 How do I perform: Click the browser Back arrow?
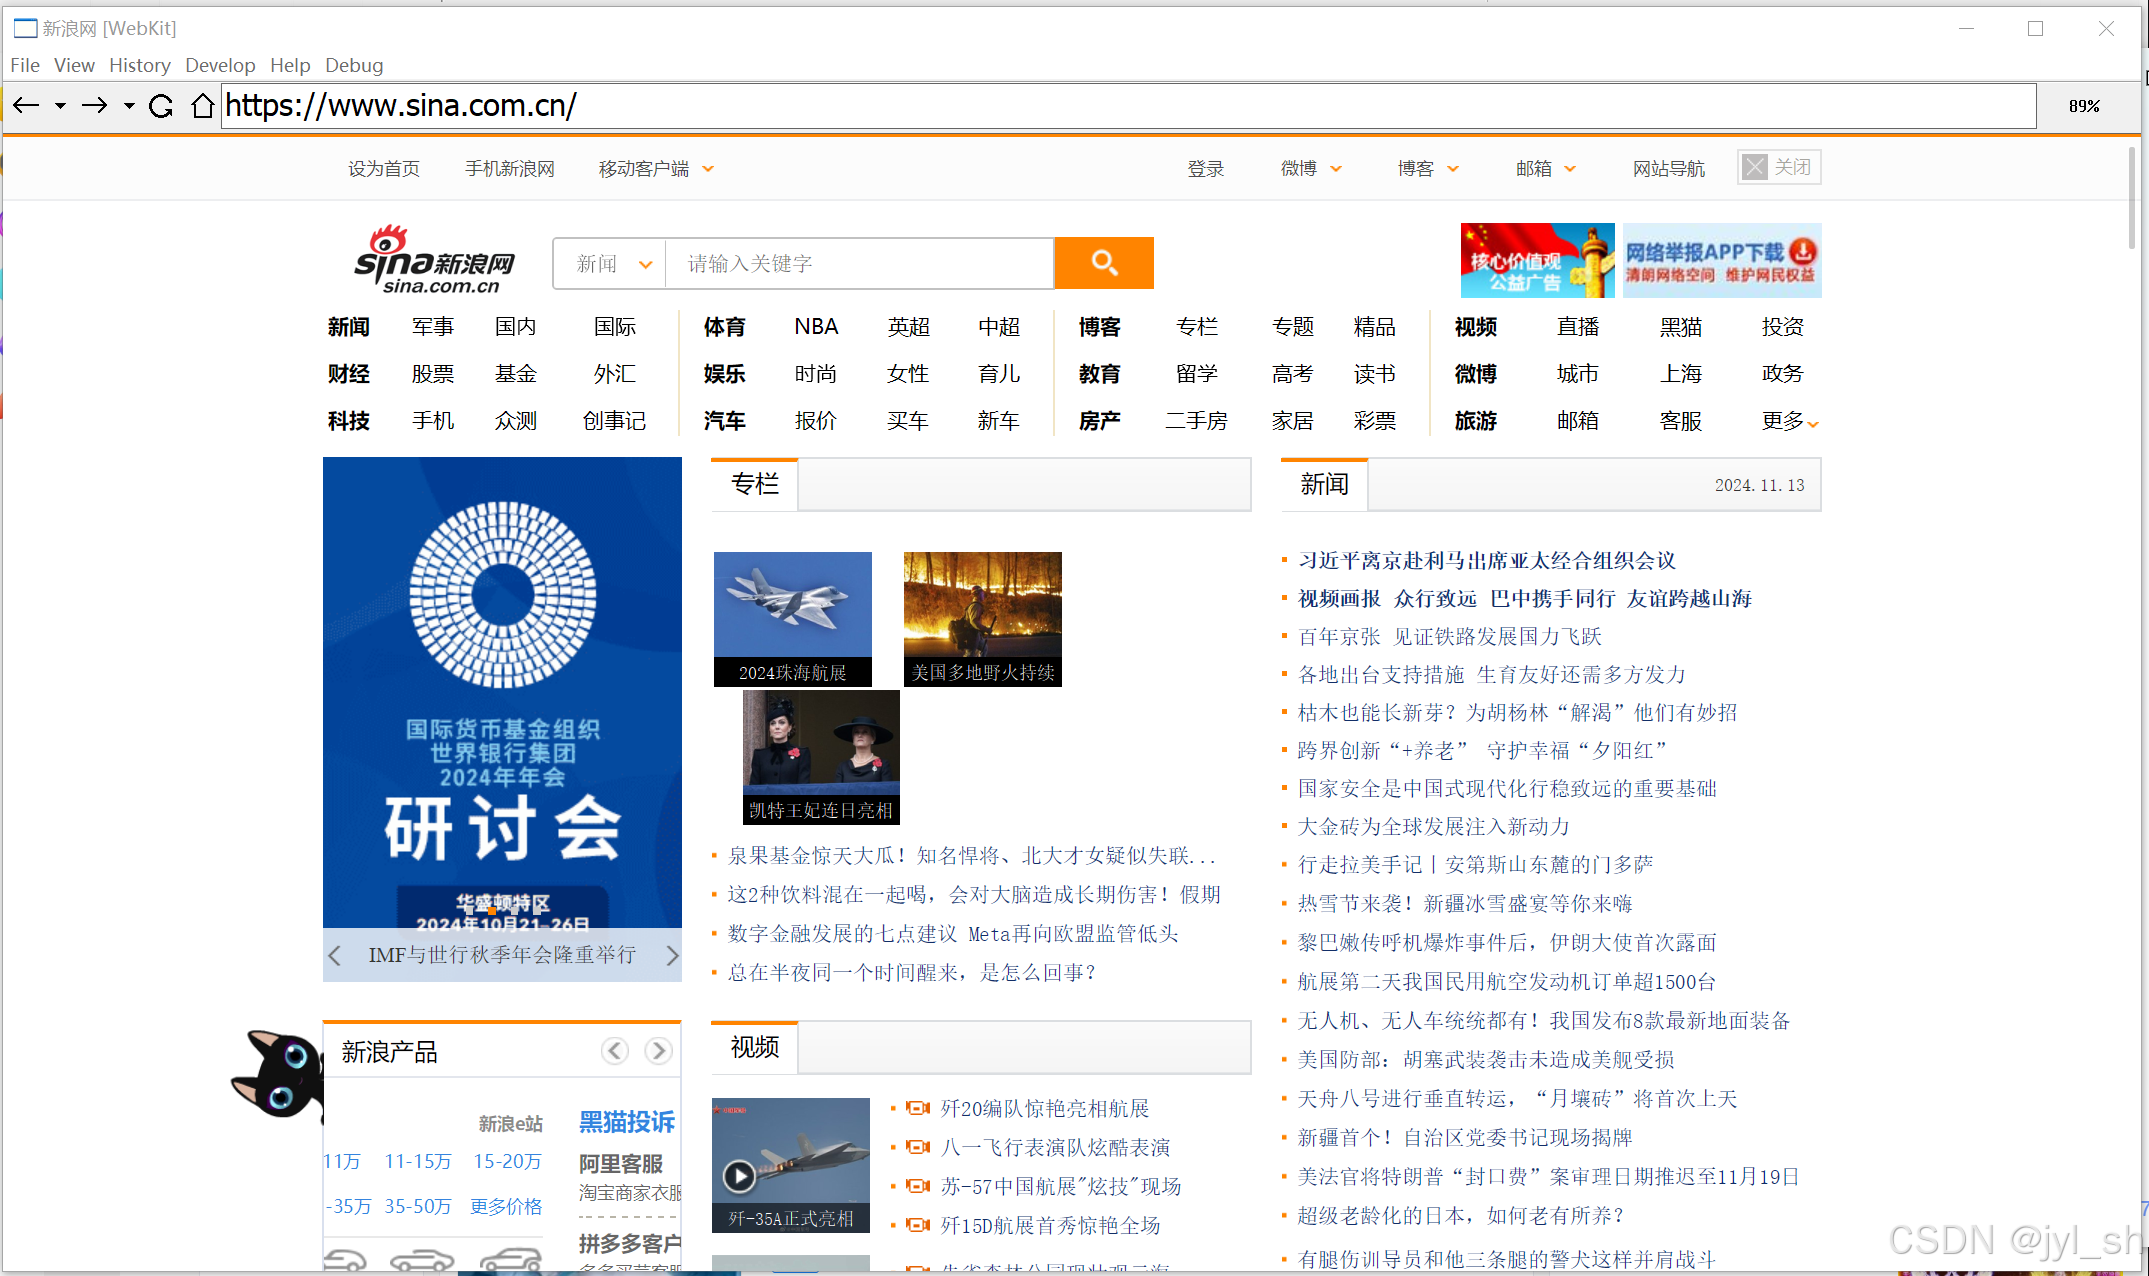[x=26, y=105]
